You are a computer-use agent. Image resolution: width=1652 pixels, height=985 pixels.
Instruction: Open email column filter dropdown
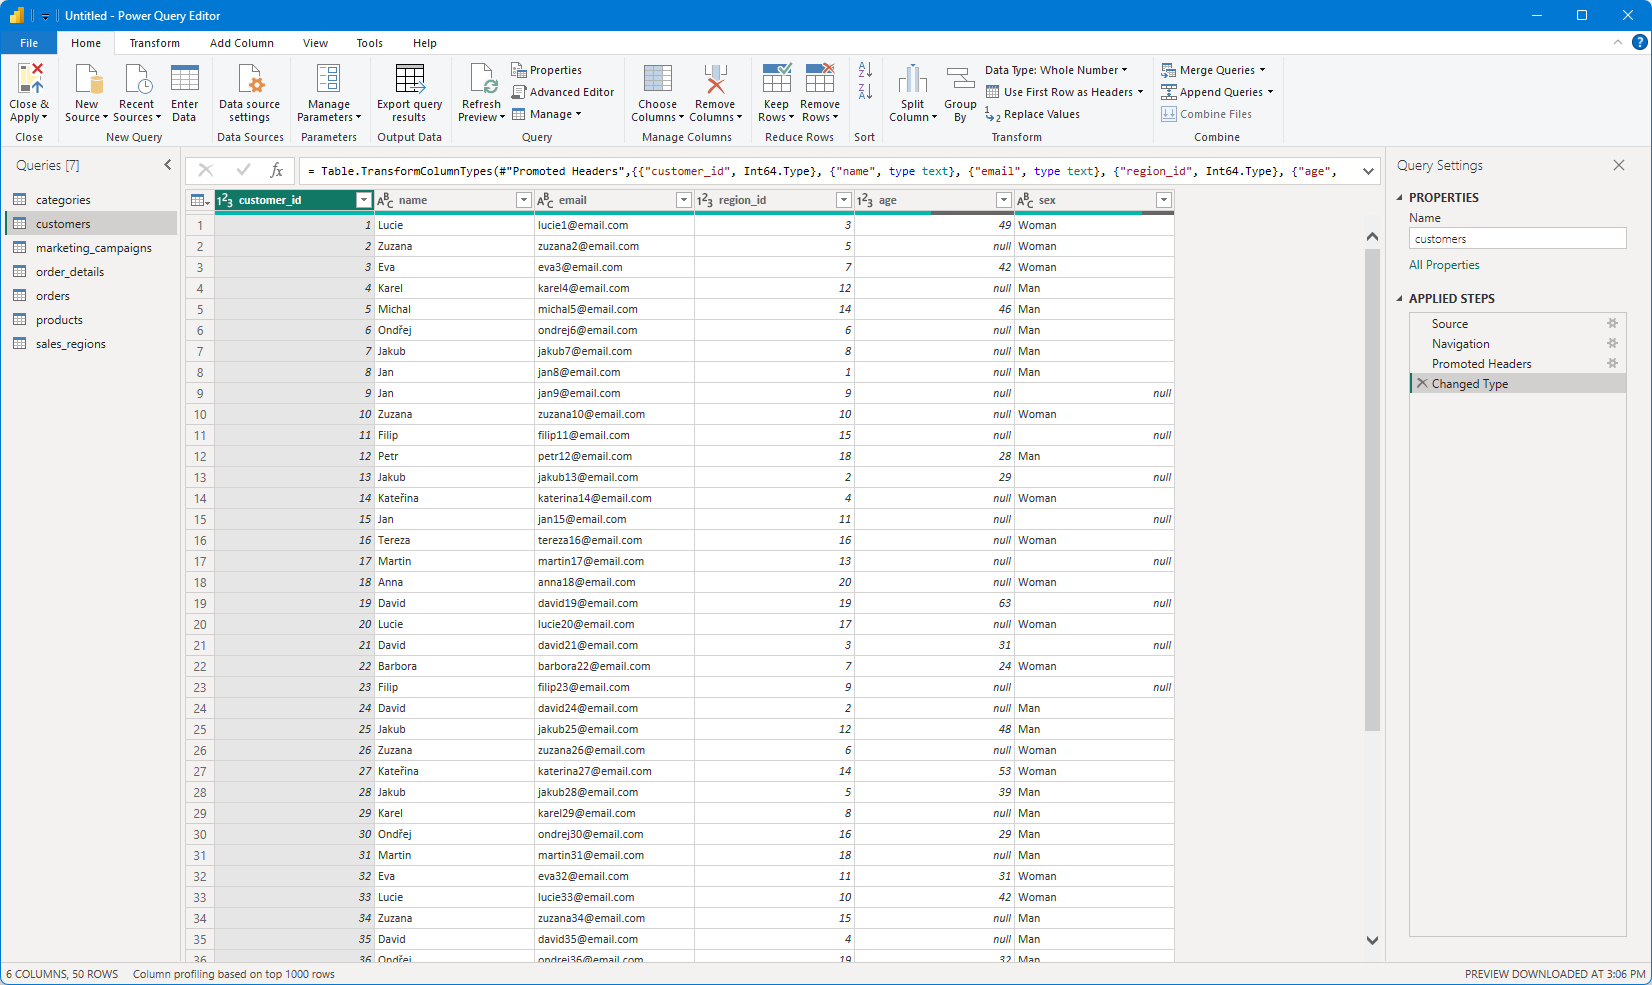coord(684,200)
